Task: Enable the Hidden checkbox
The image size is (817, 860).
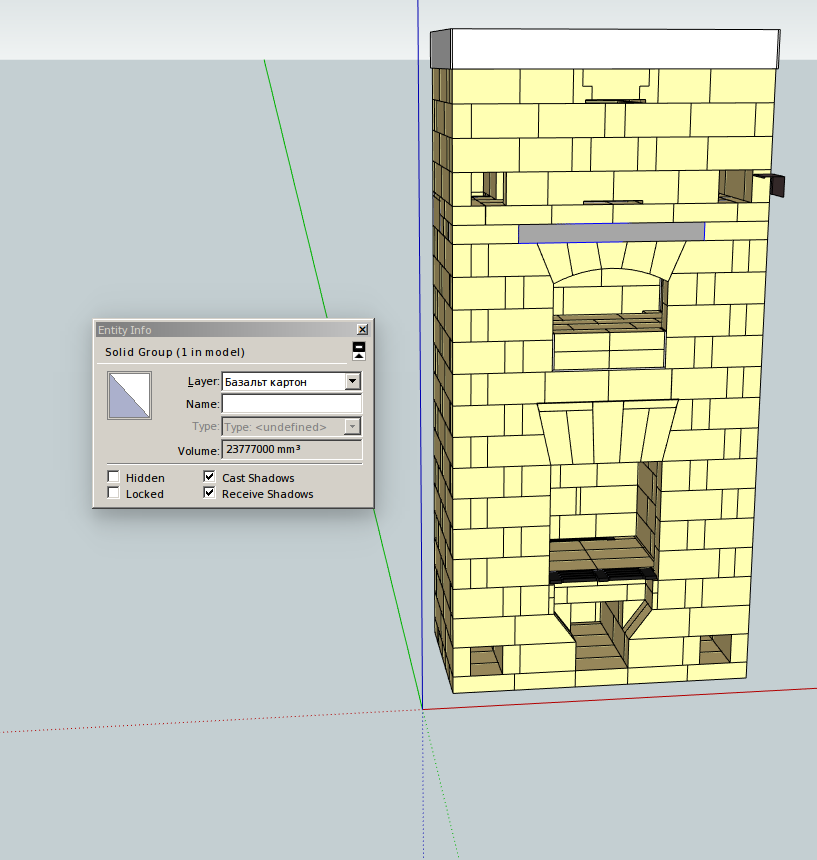Action: point(114,478)
